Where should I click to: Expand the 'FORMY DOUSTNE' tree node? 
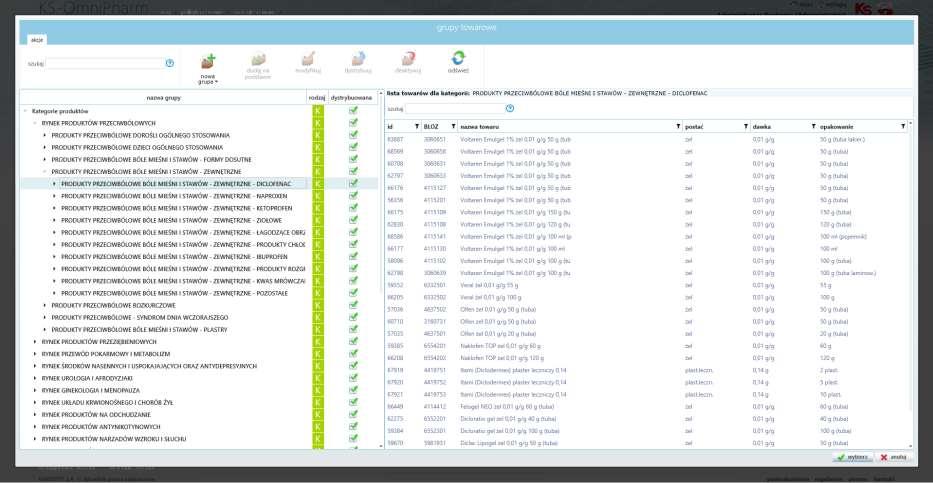(x=45, y=160)
